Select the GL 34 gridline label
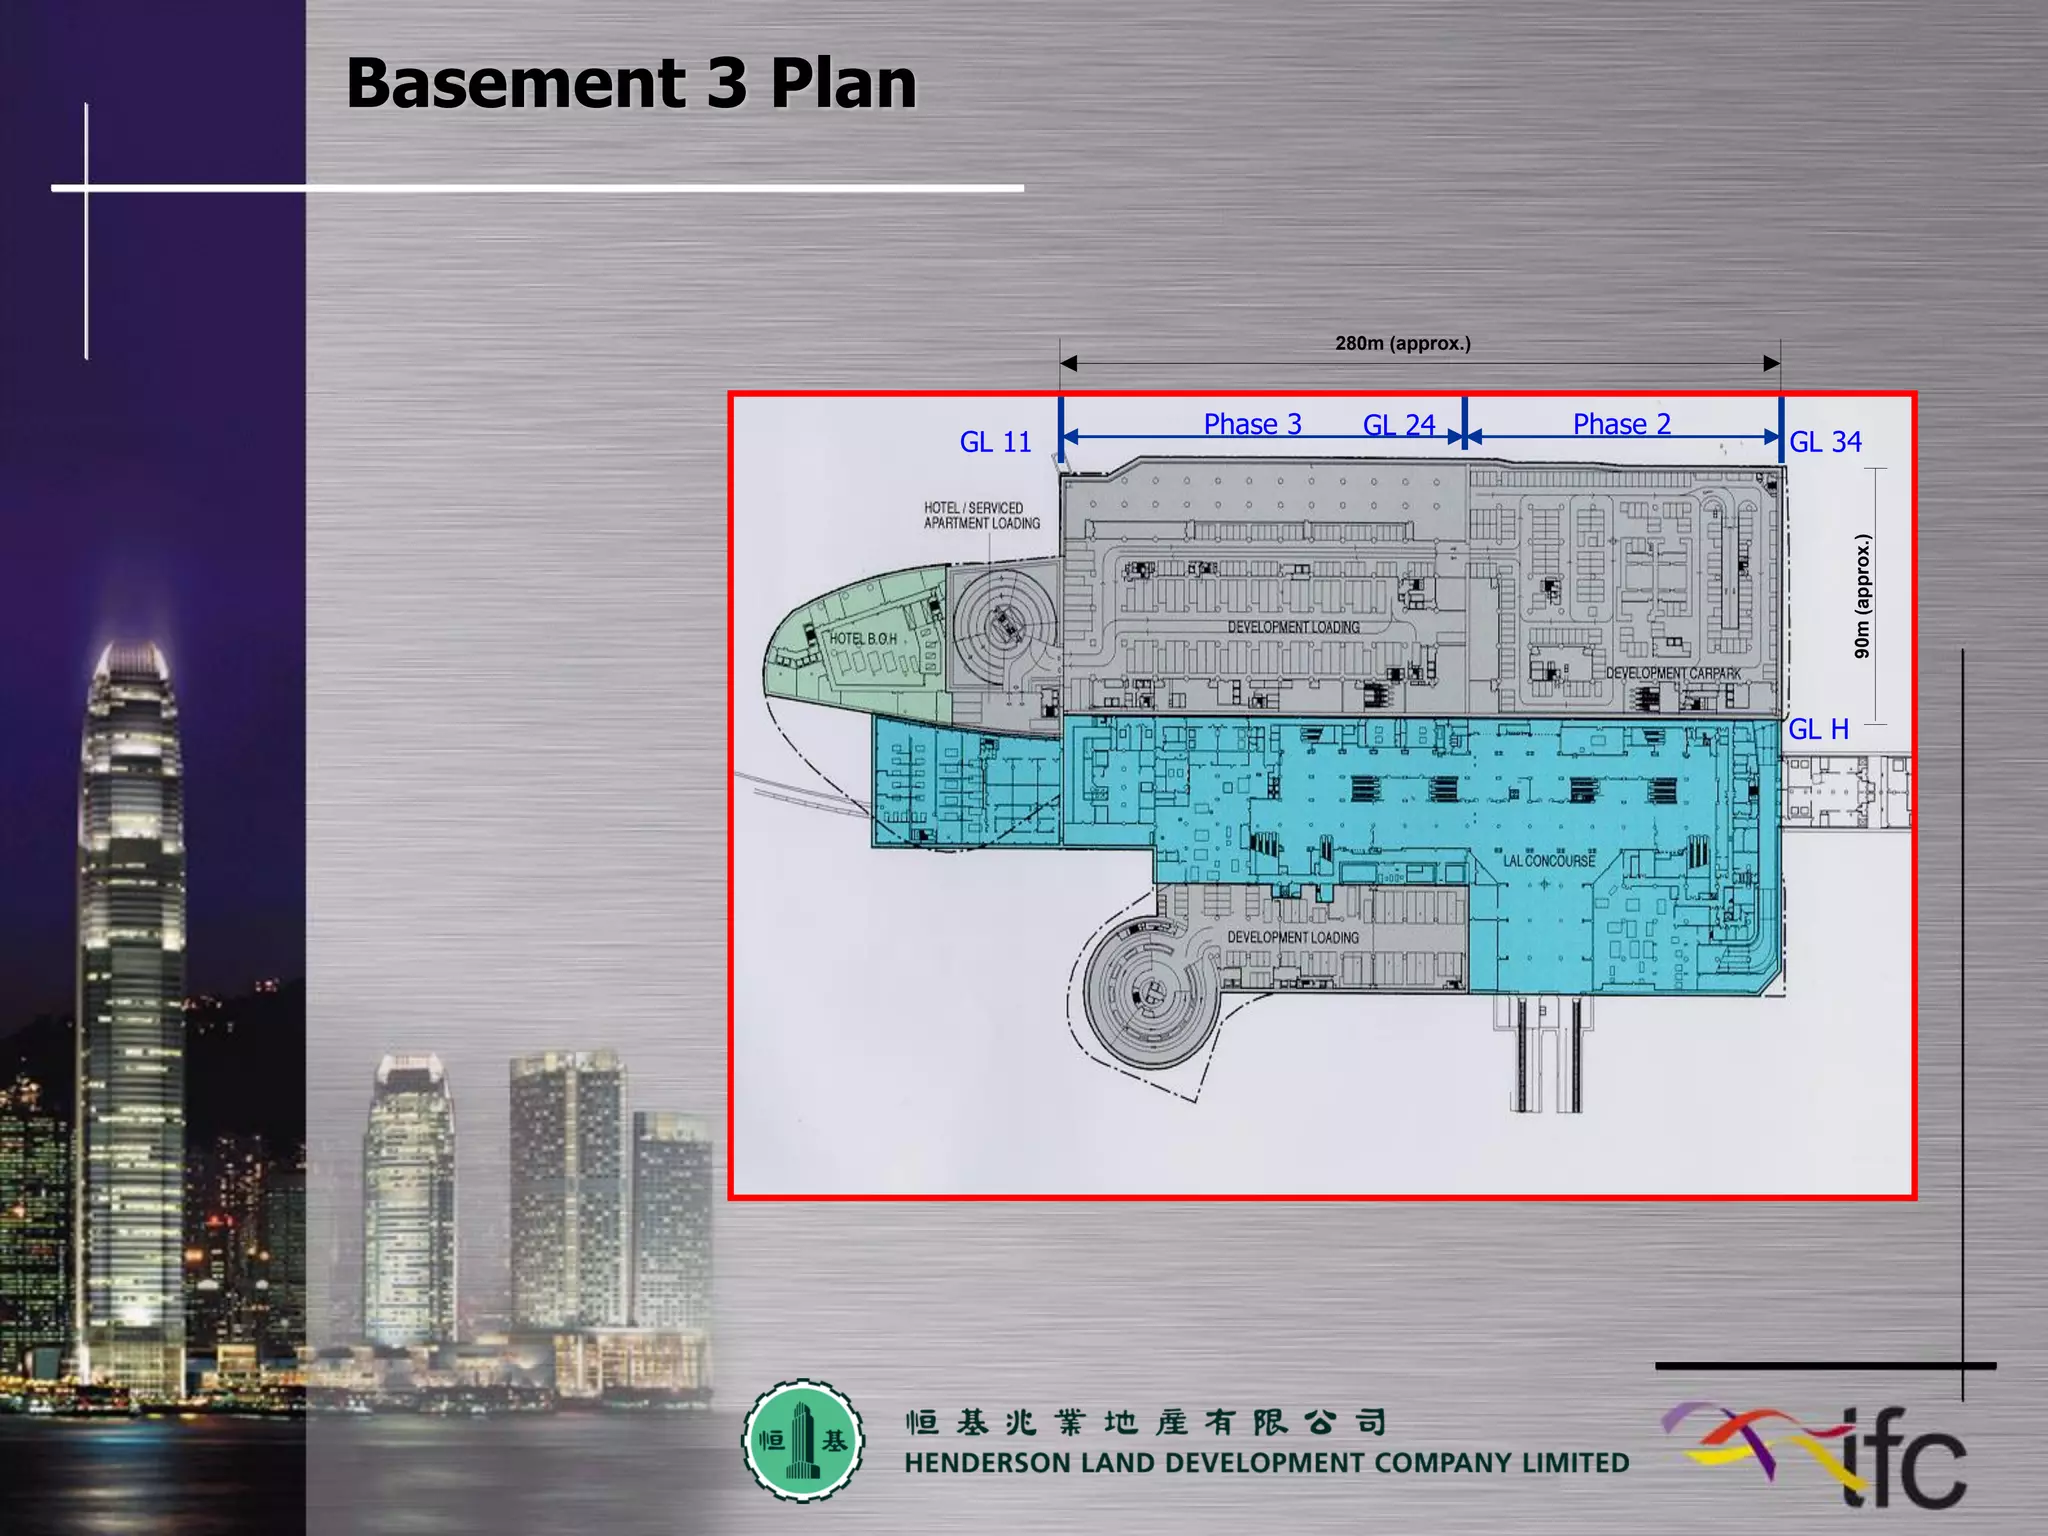 pos(1825,442)
